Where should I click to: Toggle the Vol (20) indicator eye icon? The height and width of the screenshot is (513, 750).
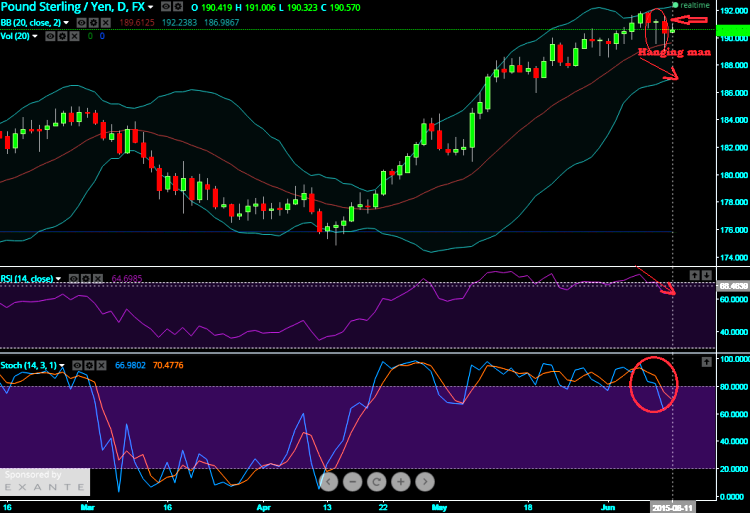coord(50,36)
